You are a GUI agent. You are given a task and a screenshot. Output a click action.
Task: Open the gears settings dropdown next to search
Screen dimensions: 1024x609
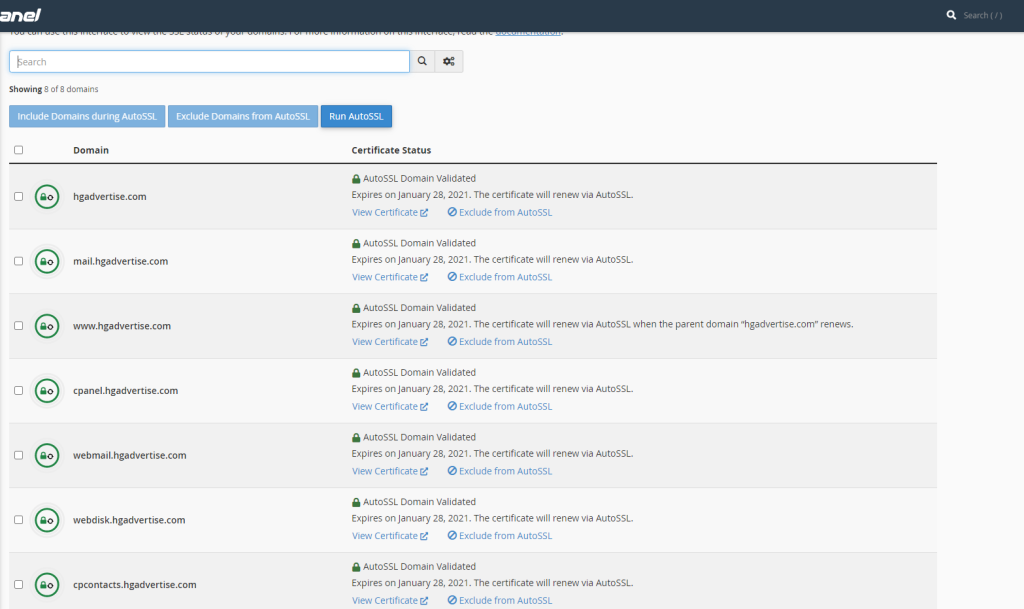[x=449, y=62]
